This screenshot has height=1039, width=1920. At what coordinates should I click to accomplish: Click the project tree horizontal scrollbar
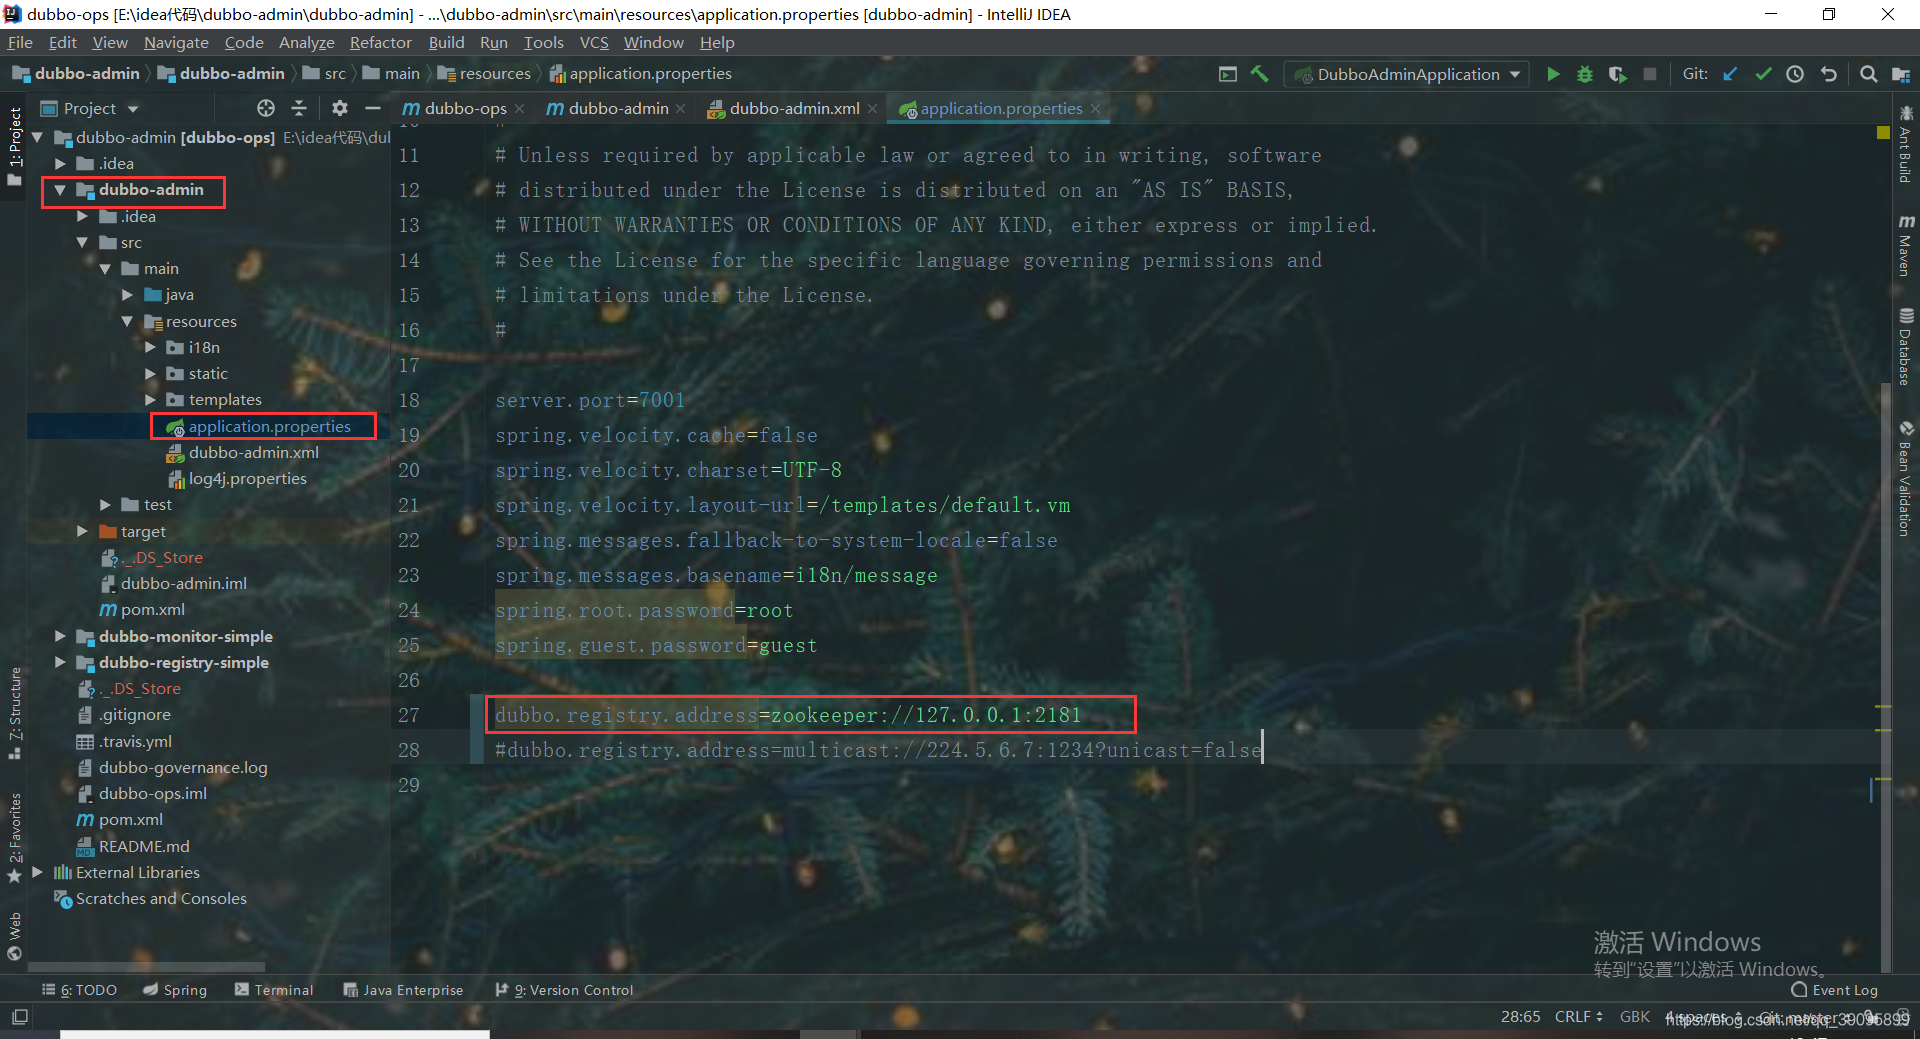pyautogui.click(x=146, y=967)
